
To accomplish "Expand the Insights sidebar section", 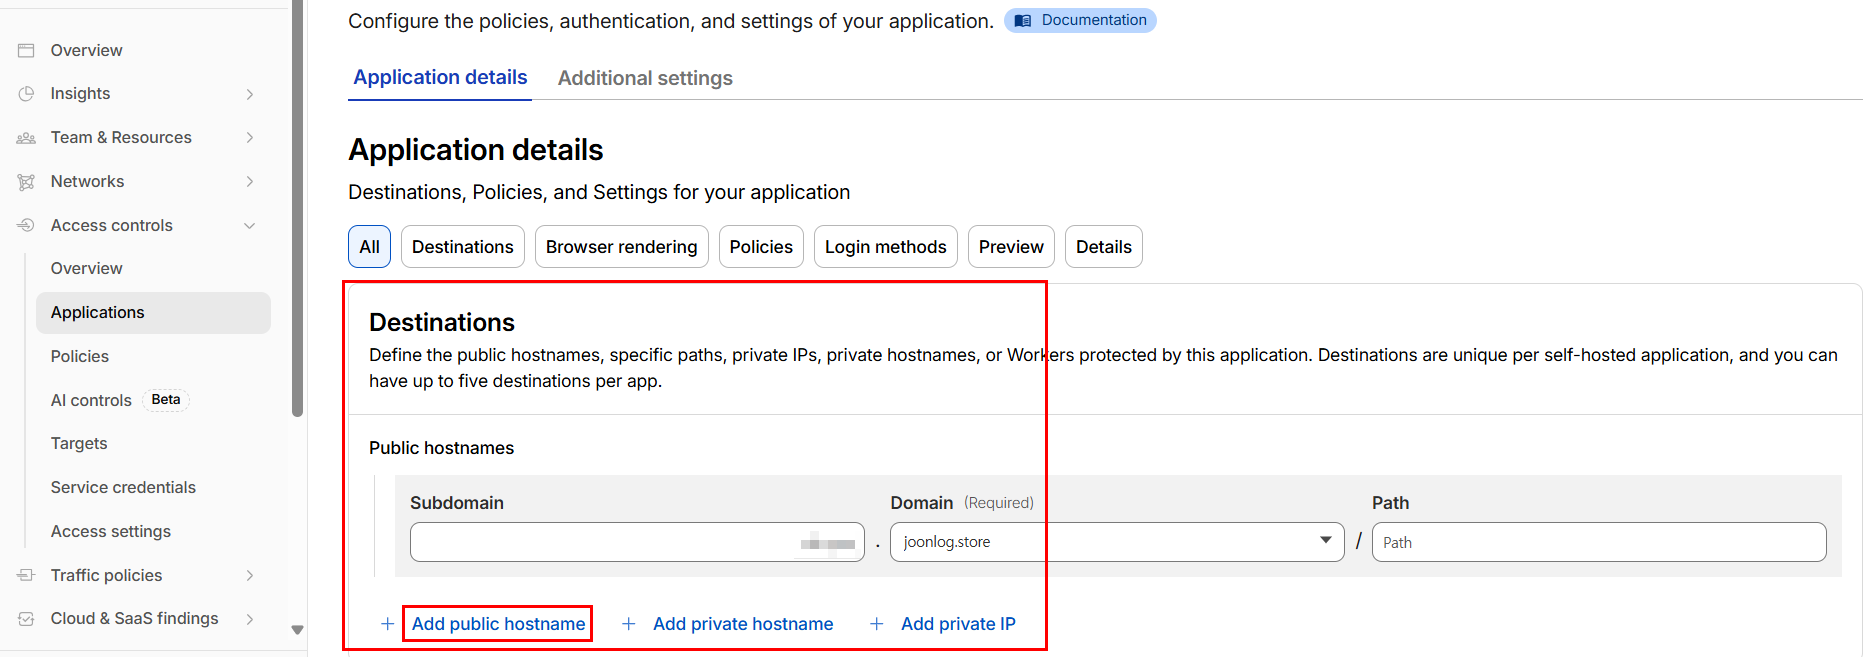I will 250,94.
